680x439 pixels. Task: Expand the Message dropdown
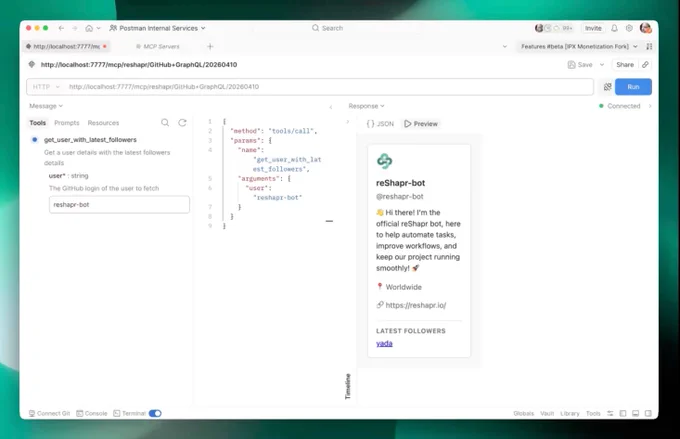[46, 106]
